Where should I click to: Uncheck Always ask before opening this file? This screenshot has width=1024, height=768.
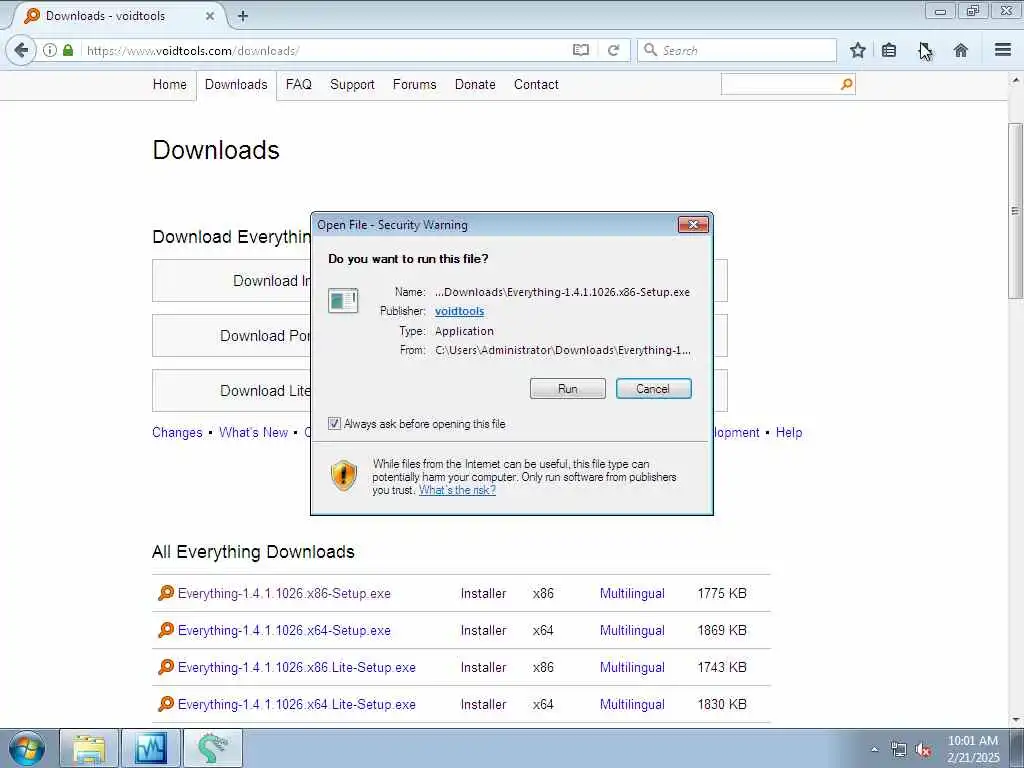[334, 423]
